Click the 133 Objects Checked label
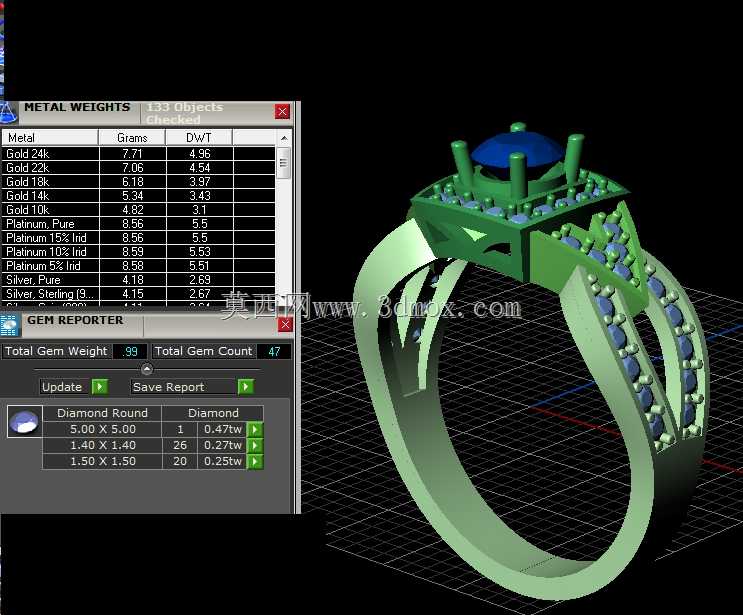Image resolution: width=743 pixels, height=615 pixels. coord(184,113)
